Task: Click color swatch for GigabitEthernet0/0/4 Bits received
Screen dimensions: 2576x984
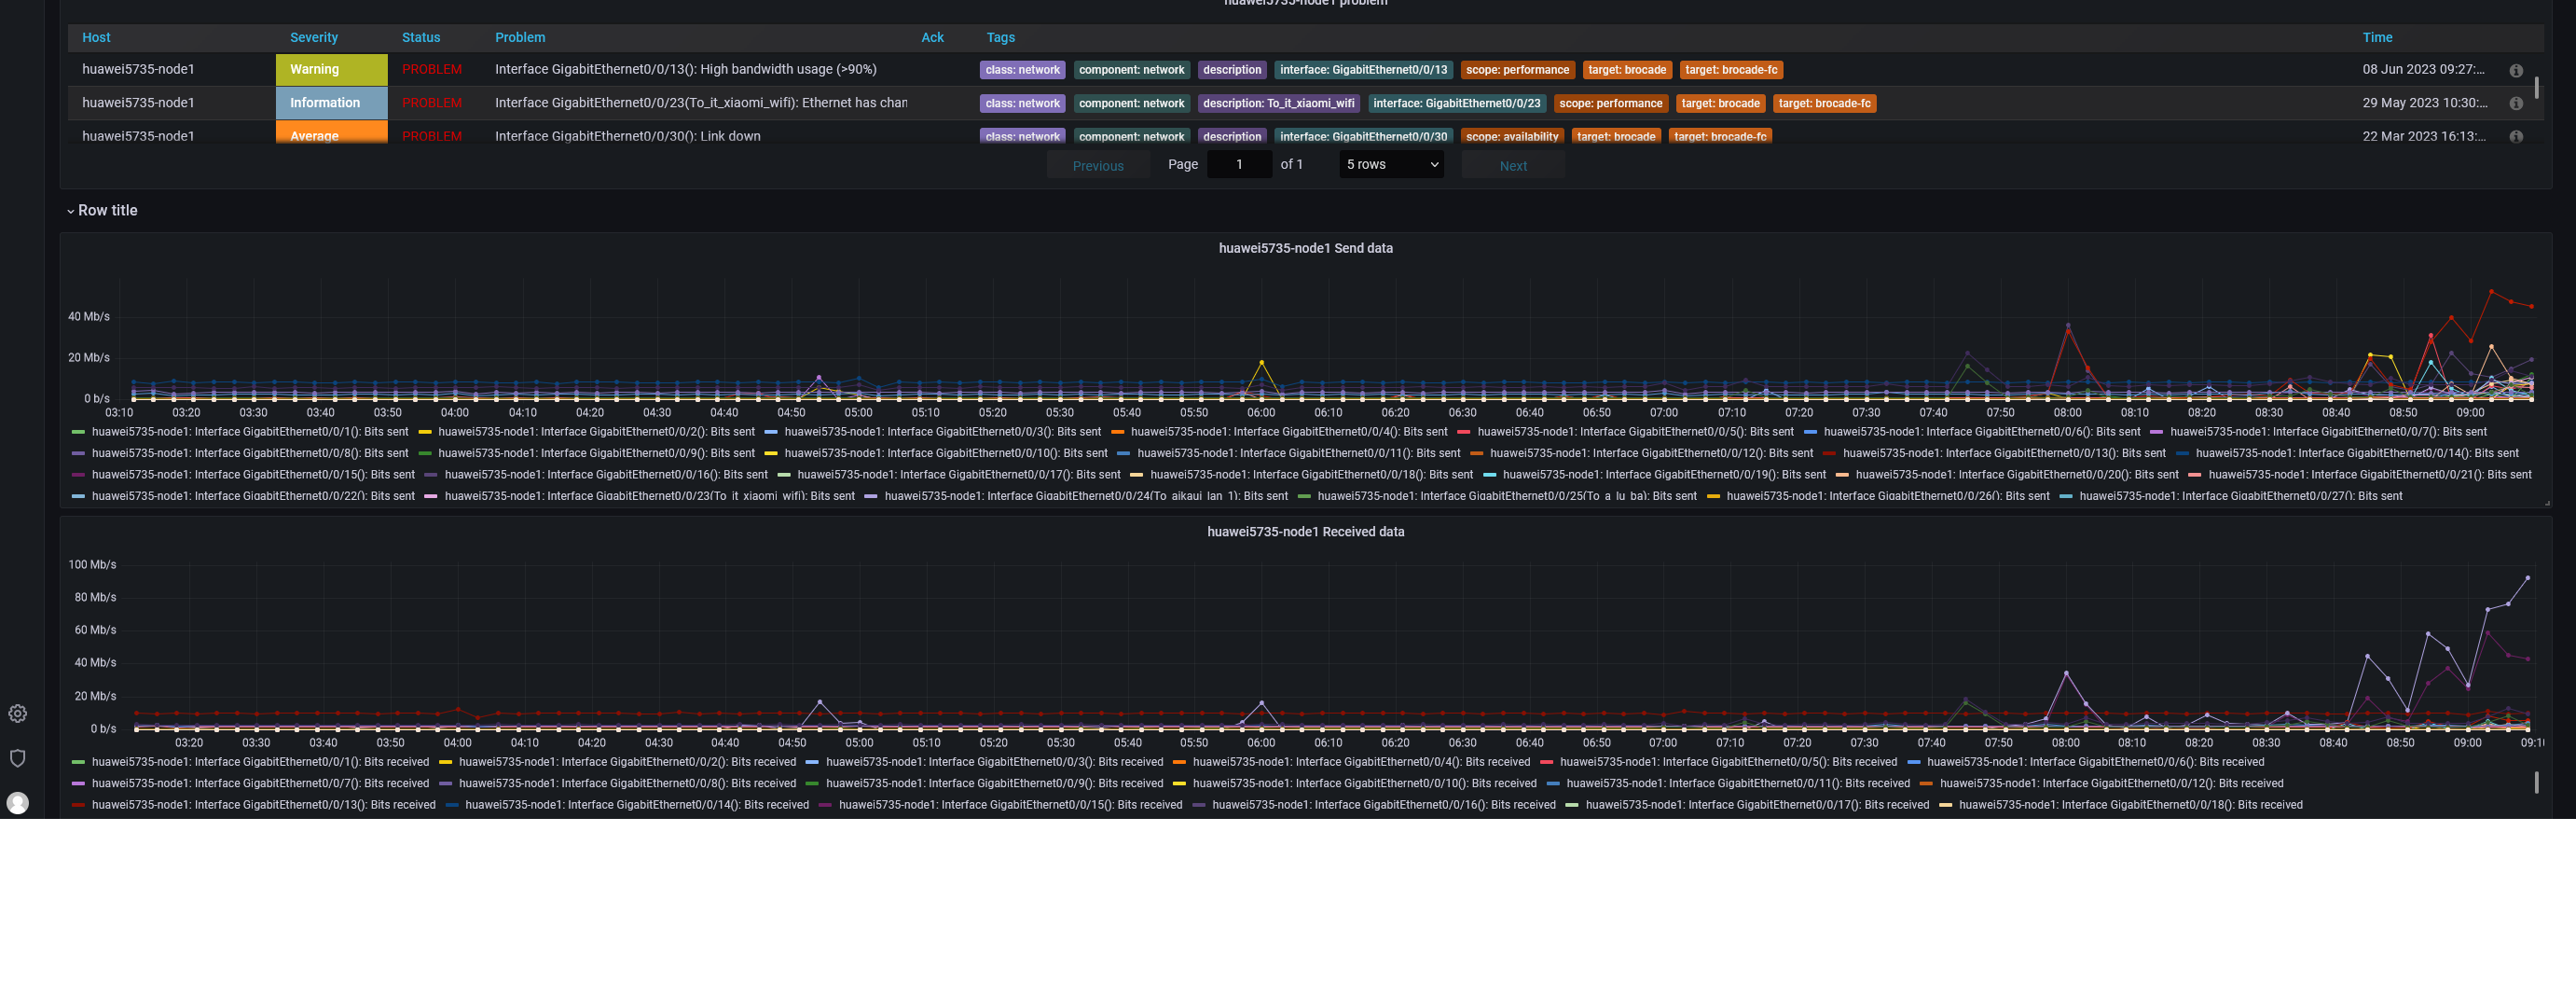Action: (x=1179, y=762)
